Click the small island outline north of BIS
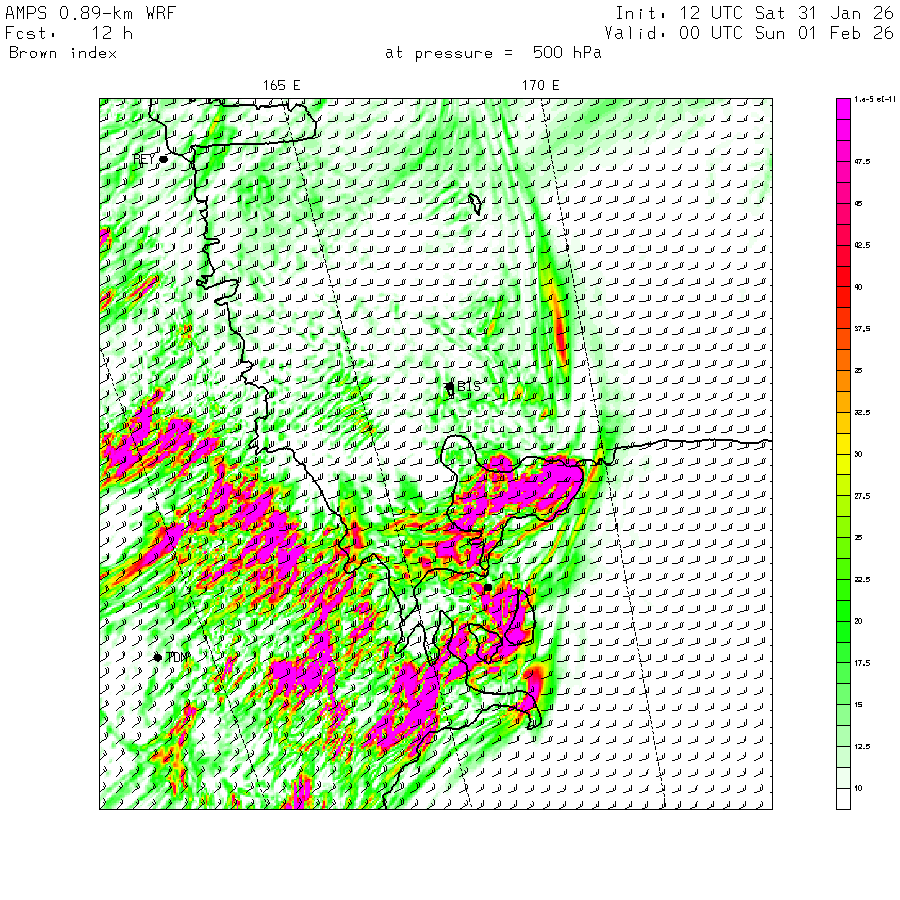This screenshot has height=900, width=900. coord(475,204)
